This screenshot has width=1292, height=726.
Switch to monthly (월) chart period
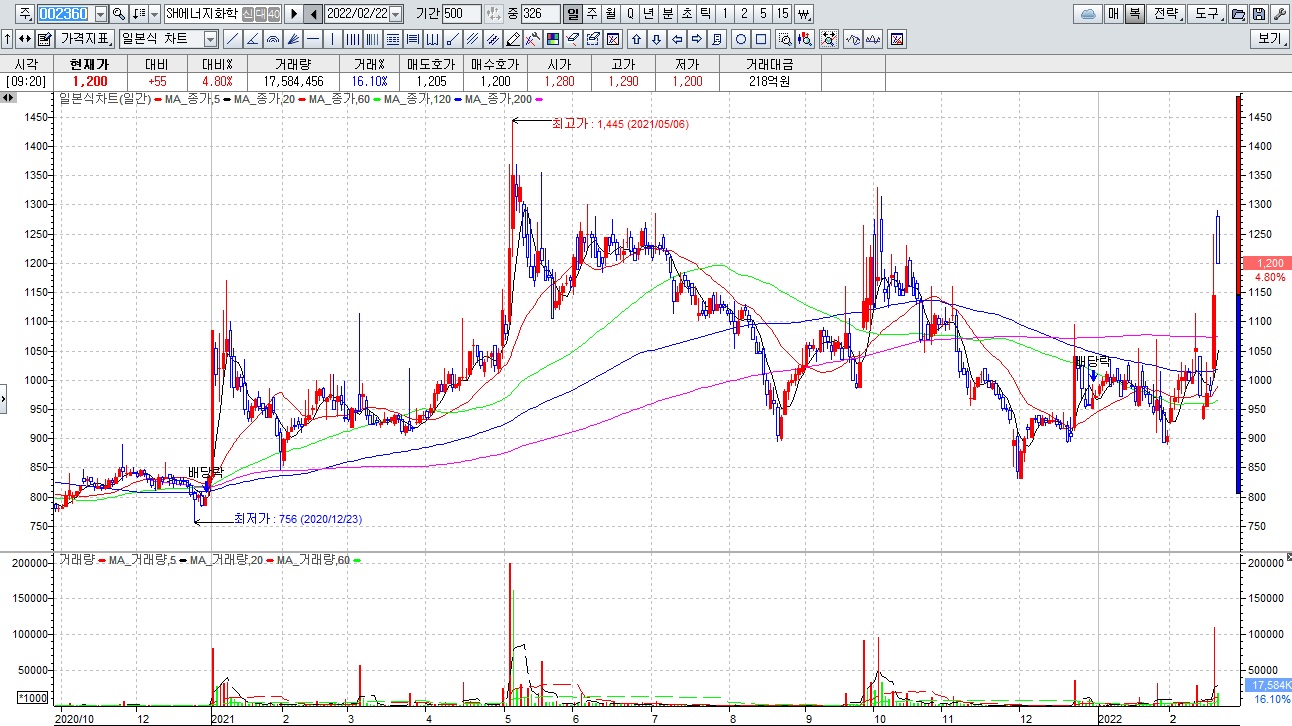tap(610, 14)
